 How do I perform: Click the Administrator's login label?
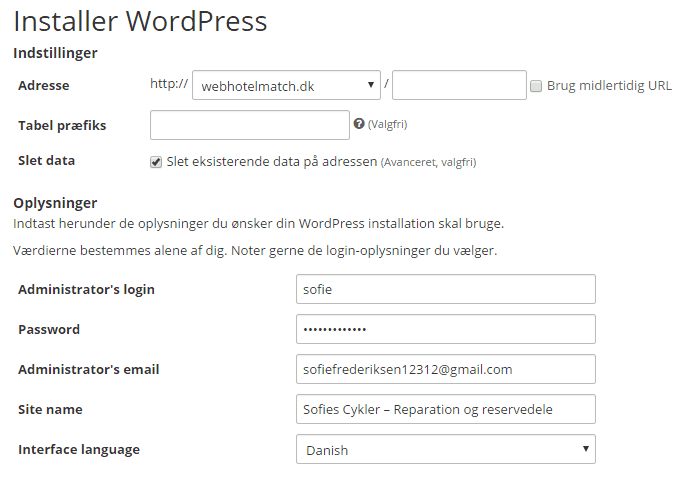86,290
